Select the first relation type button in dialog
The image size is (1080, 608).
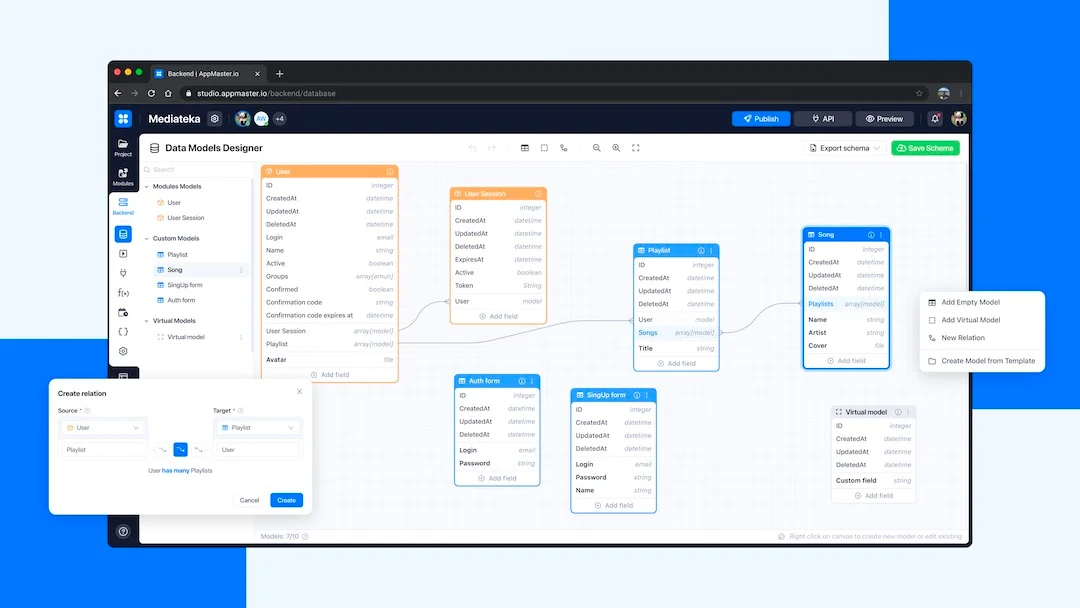(x=162, y=450)
